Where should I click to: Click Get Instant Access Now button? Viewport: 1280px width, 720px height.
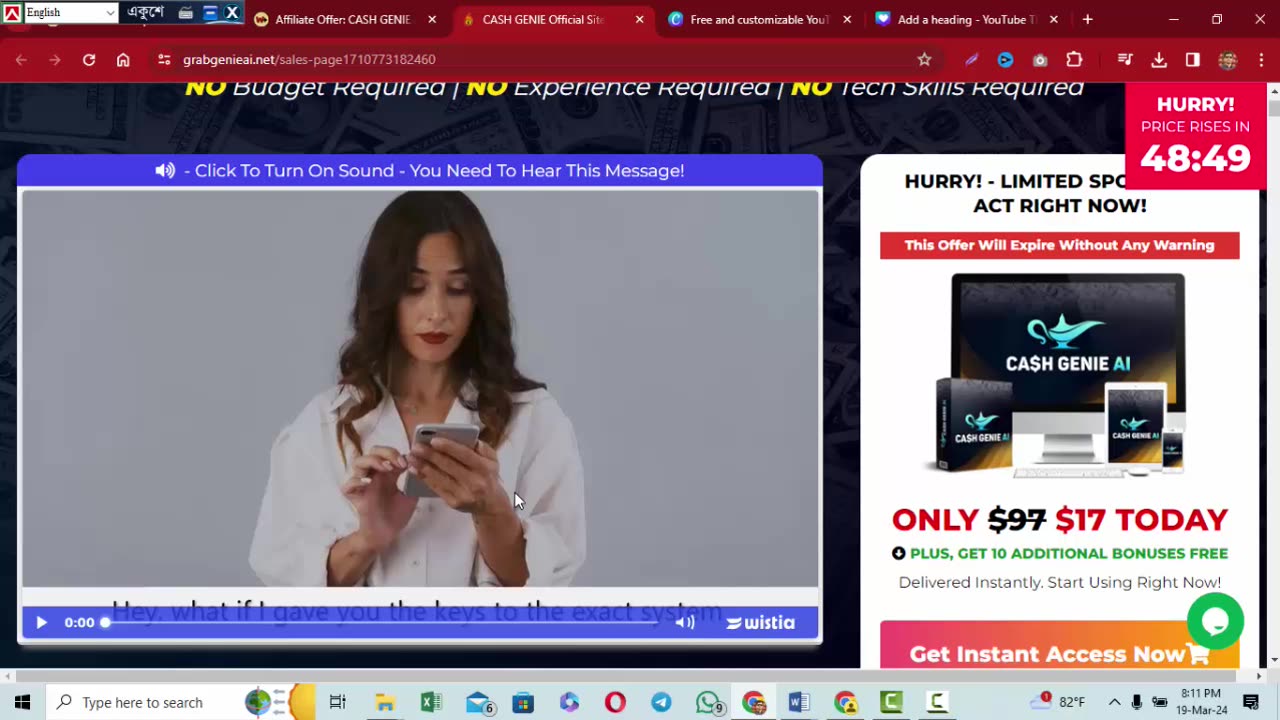click(1059, 653)
